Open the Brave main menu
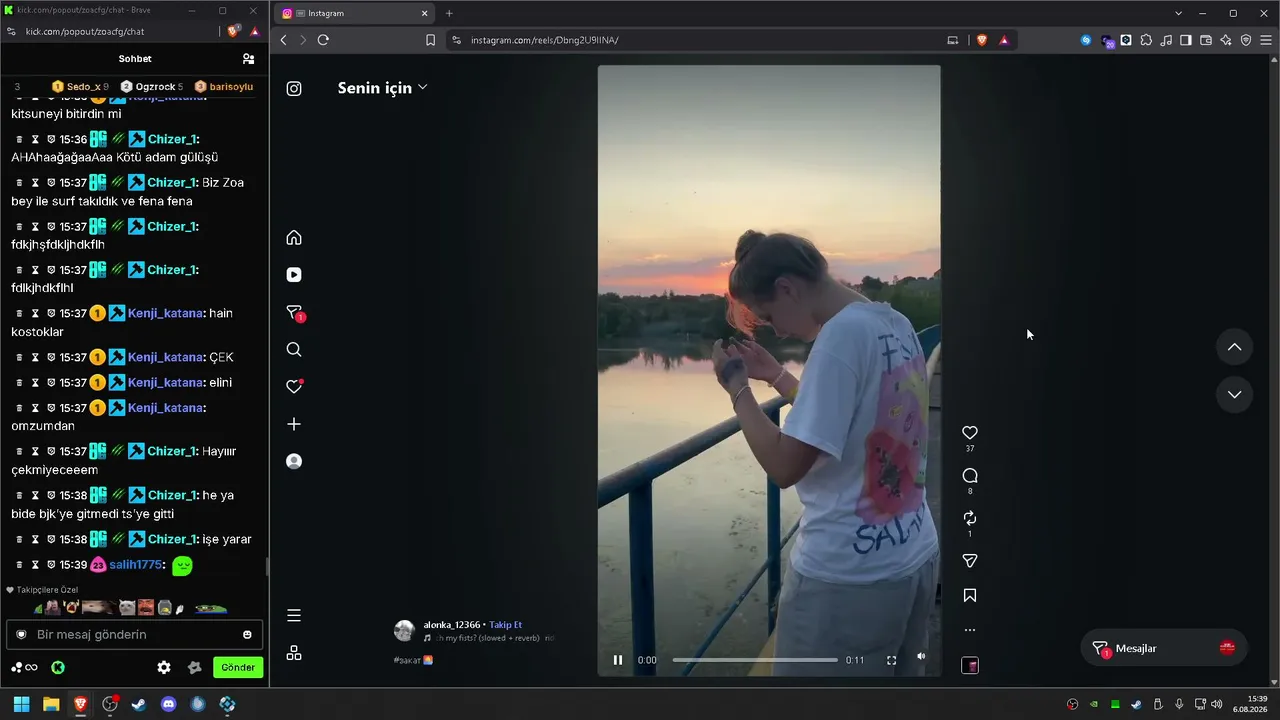Viewport: 1280px width, 720px height. (1266, 40)
